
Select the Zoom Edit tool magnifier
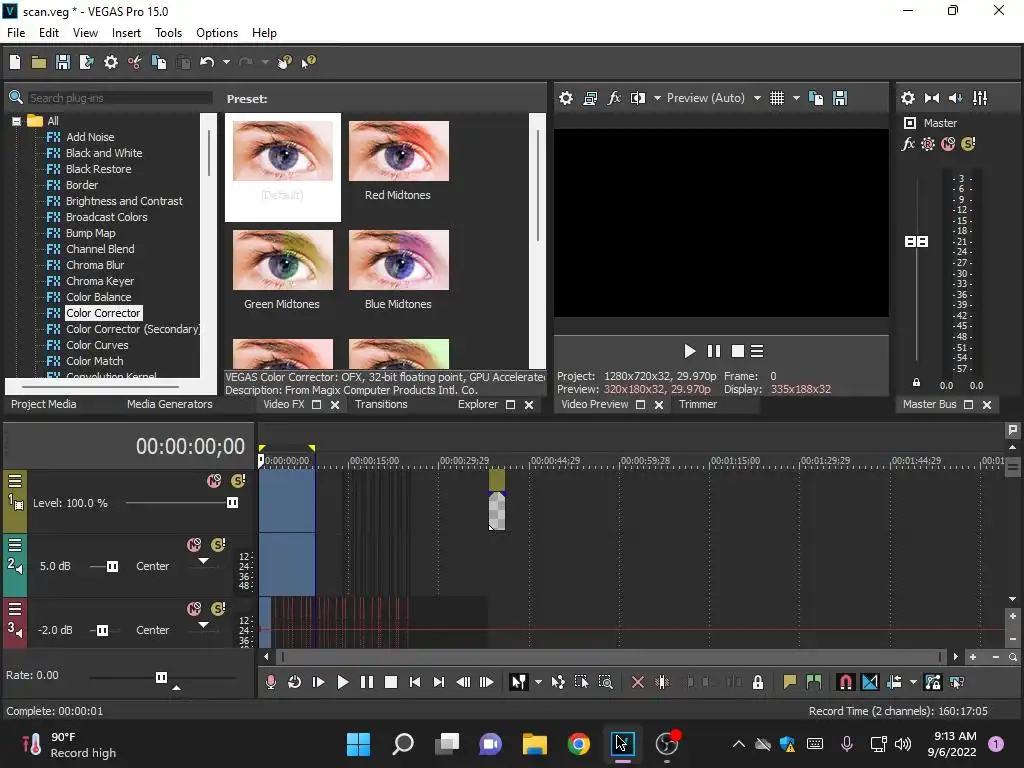[x=606, y=682]
